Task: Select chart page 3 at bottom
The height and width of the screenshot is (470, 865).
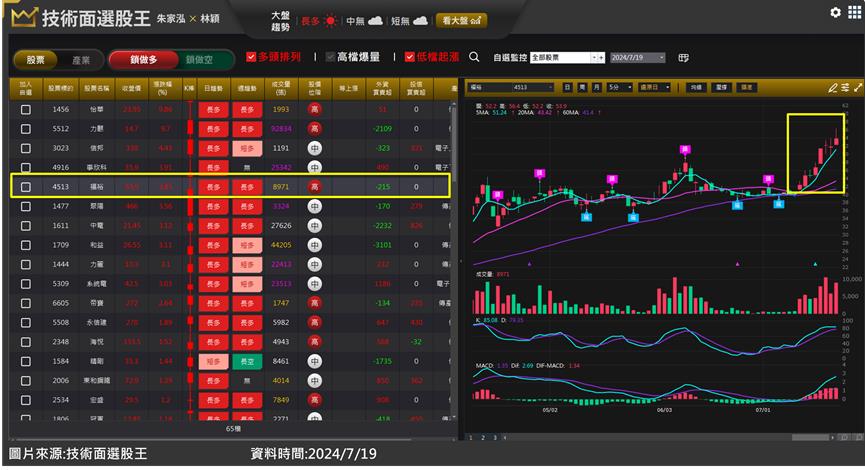Action: click(x=495, y=437)
